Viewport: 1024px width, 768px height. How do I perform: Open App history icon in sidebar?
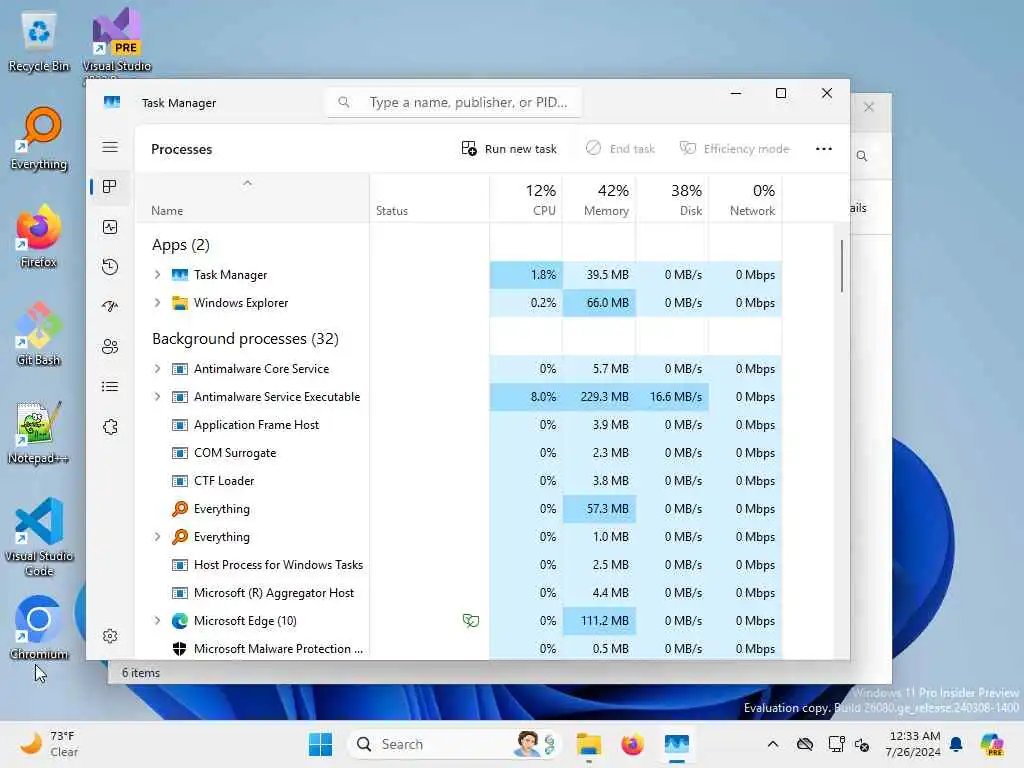click(x=110, y=266)
